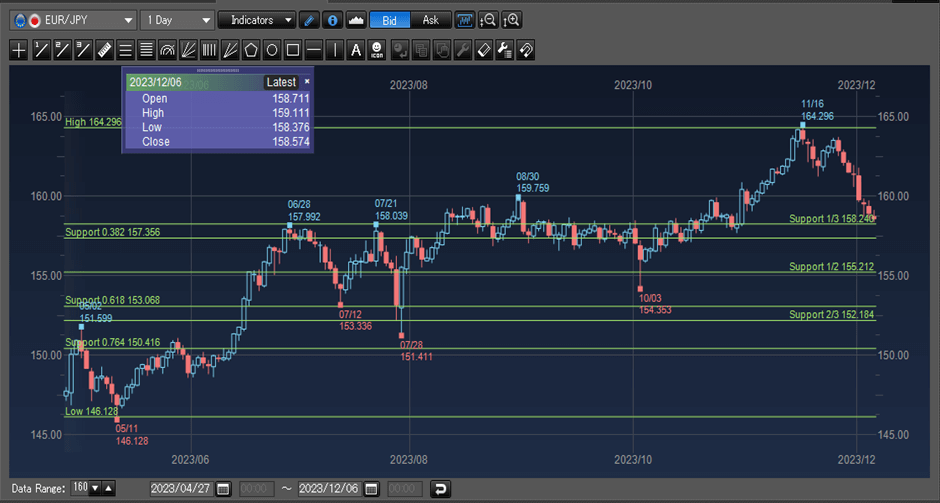This screenshot has width=940, height=503.
Task: Open the 1 Day timeframe dropdown
Action: pyautogui.click(x=178, y=20)
